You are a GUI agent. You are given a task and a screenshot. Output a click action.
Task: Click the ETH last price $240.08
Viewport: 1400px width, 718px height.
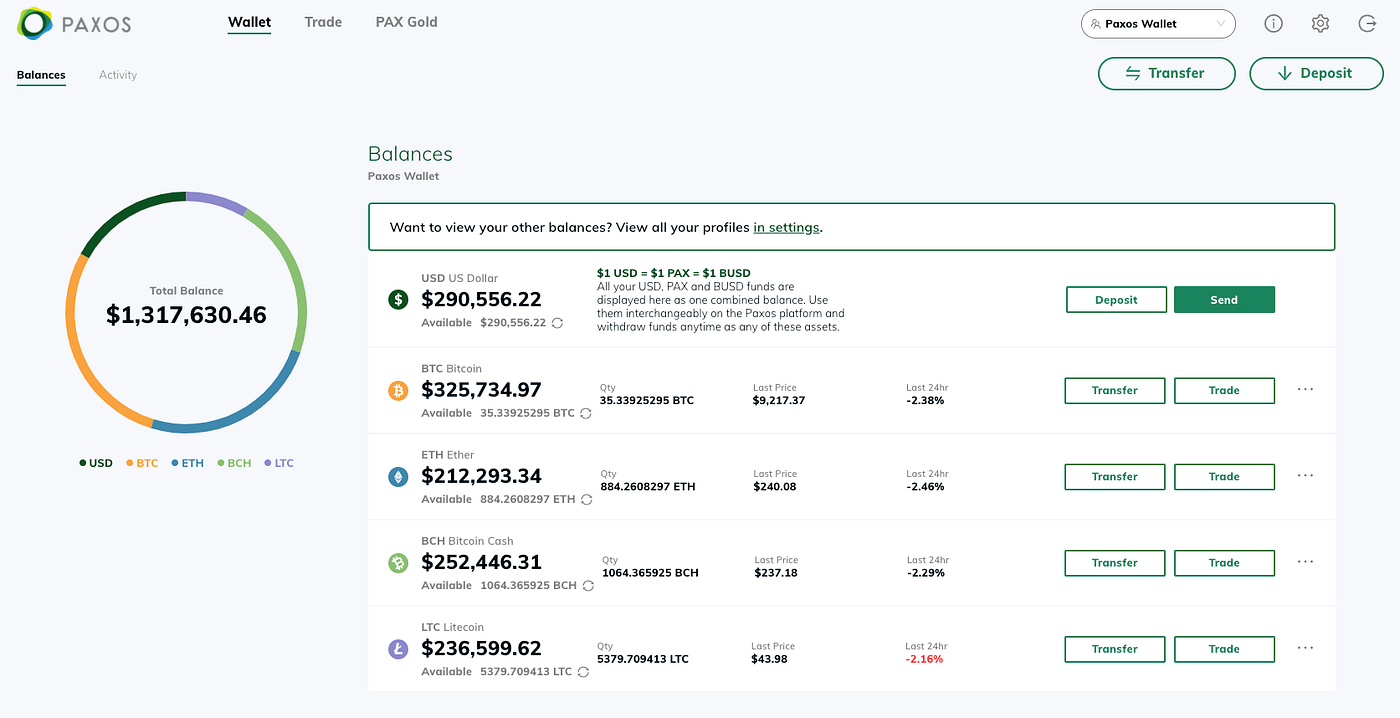[775, 486]
